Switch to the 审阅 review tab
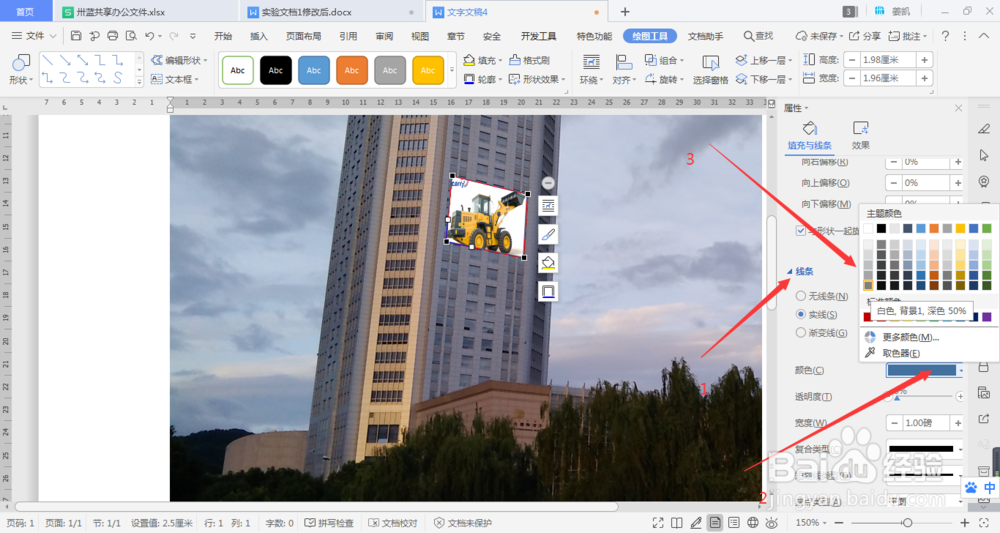 pos(384,36)
